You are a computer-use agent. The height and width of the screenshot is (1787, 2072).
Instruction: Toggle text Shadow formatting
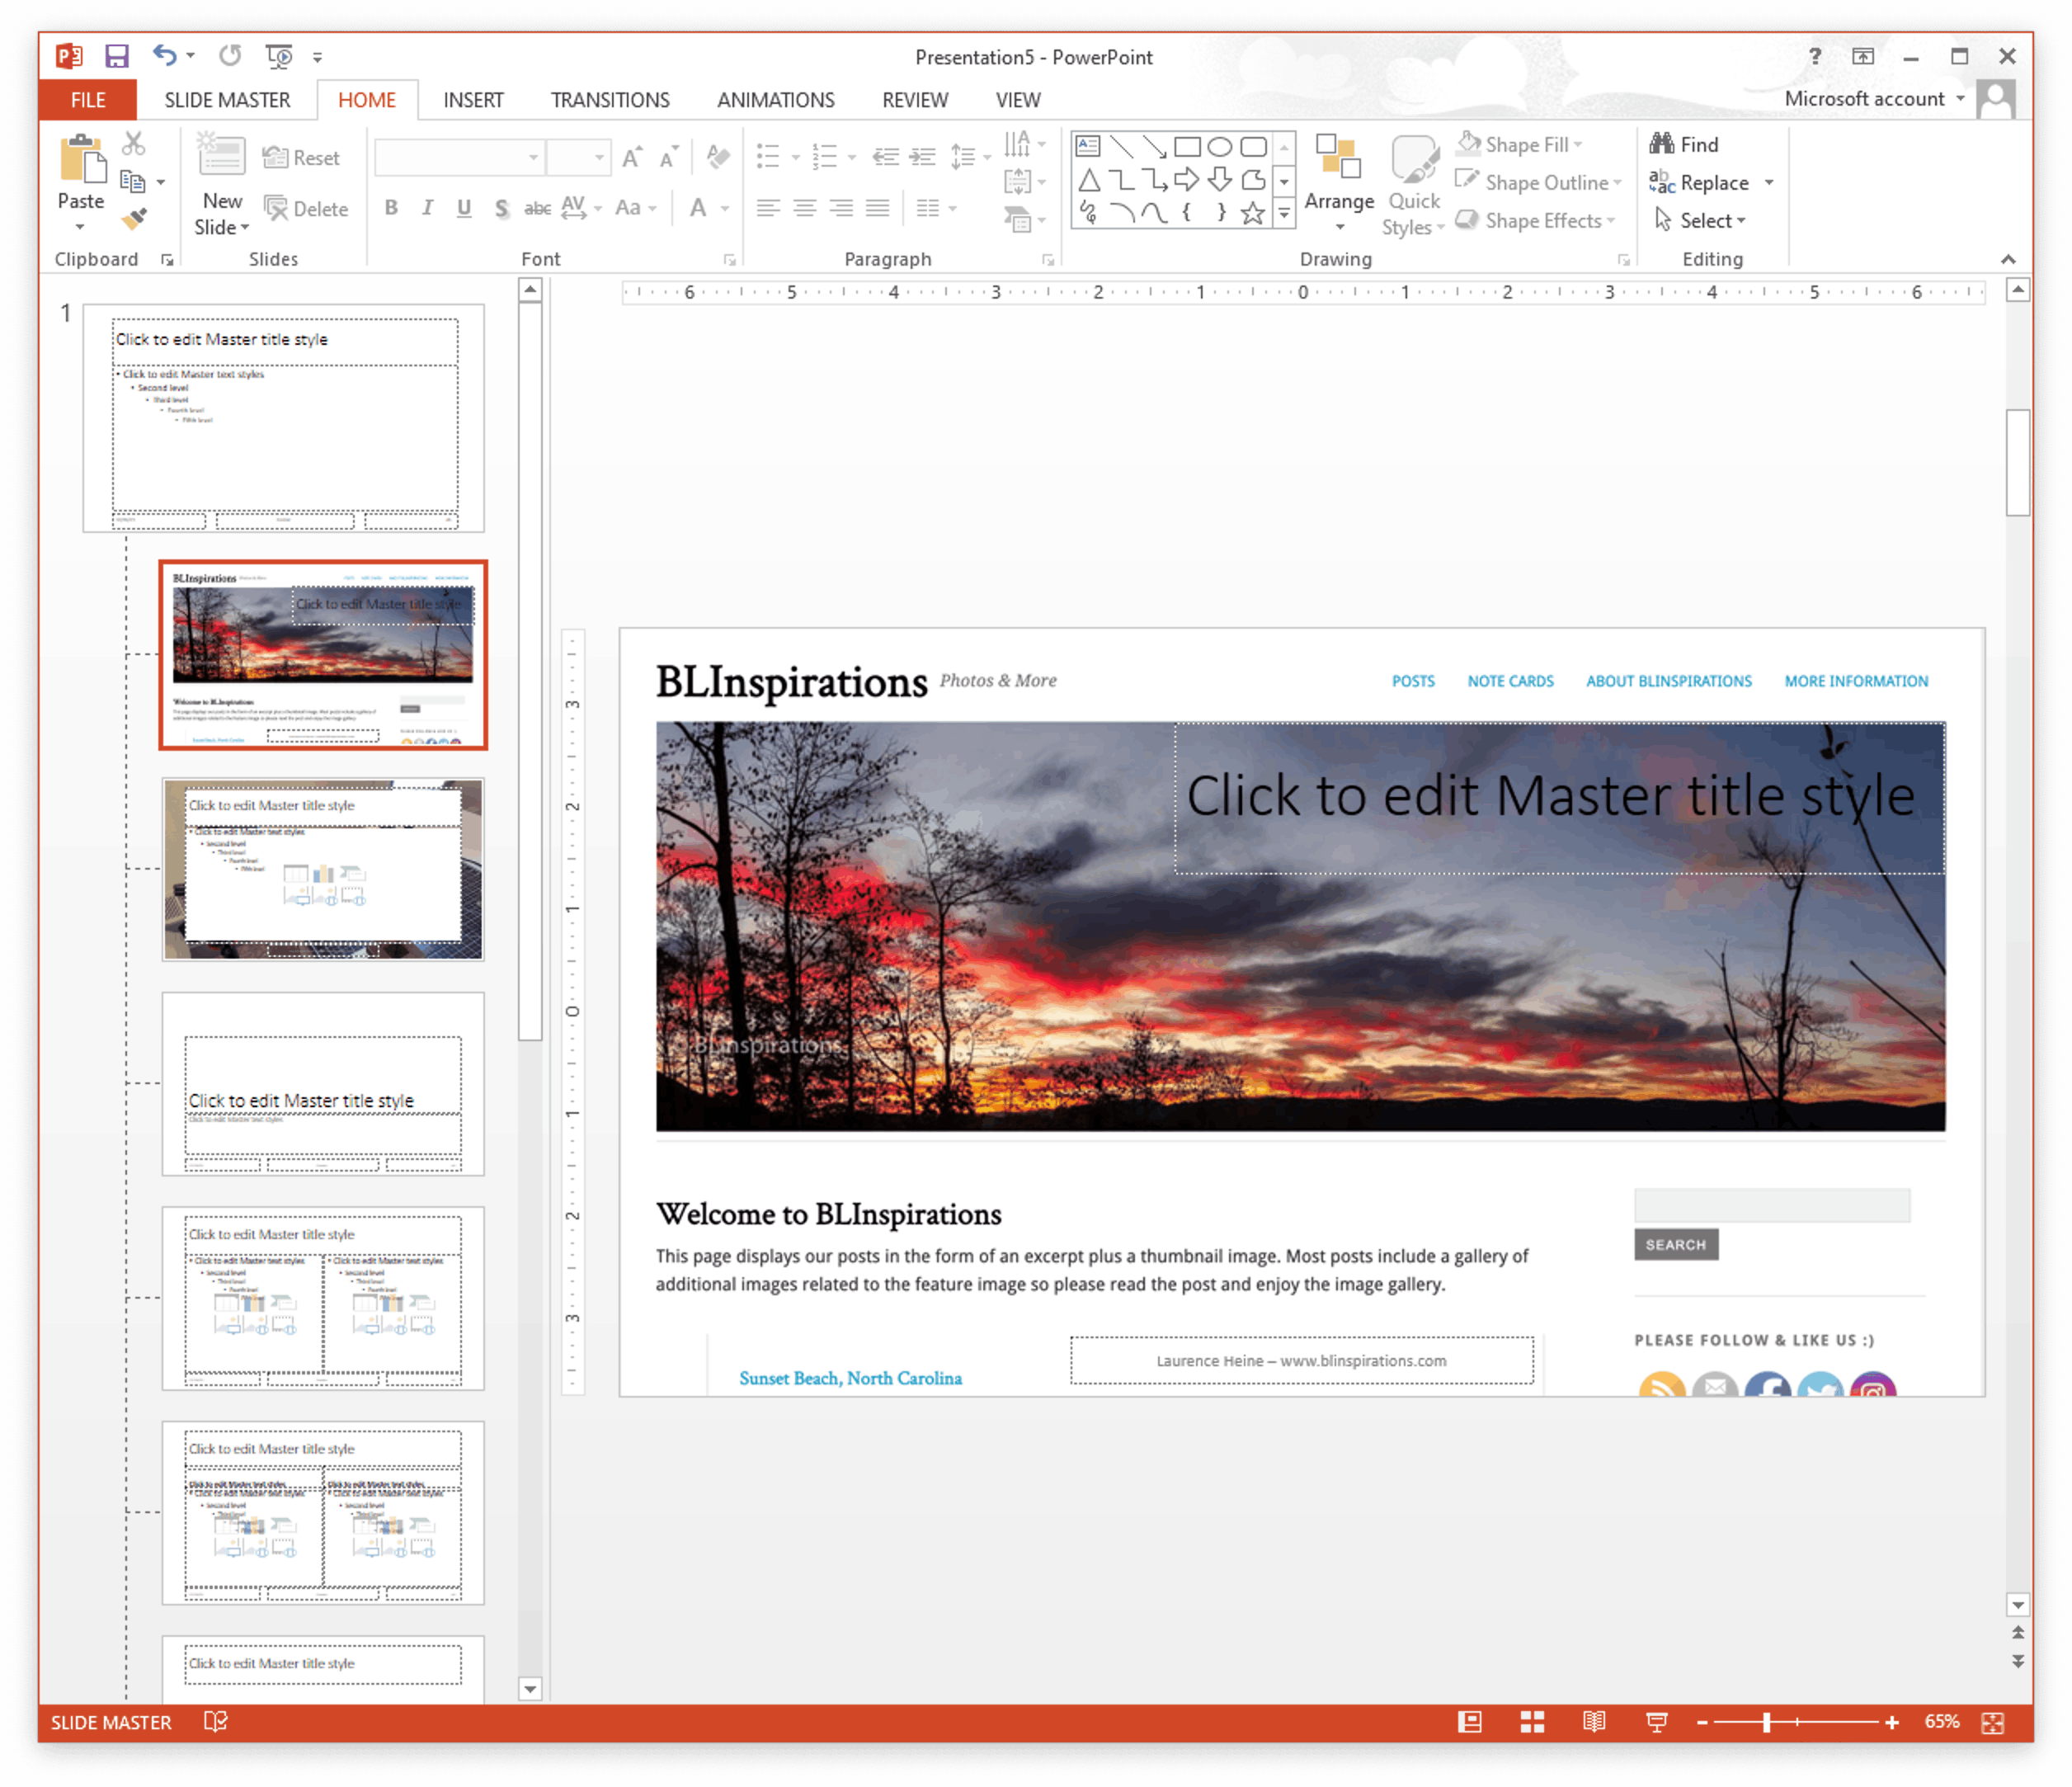point(501,208)
